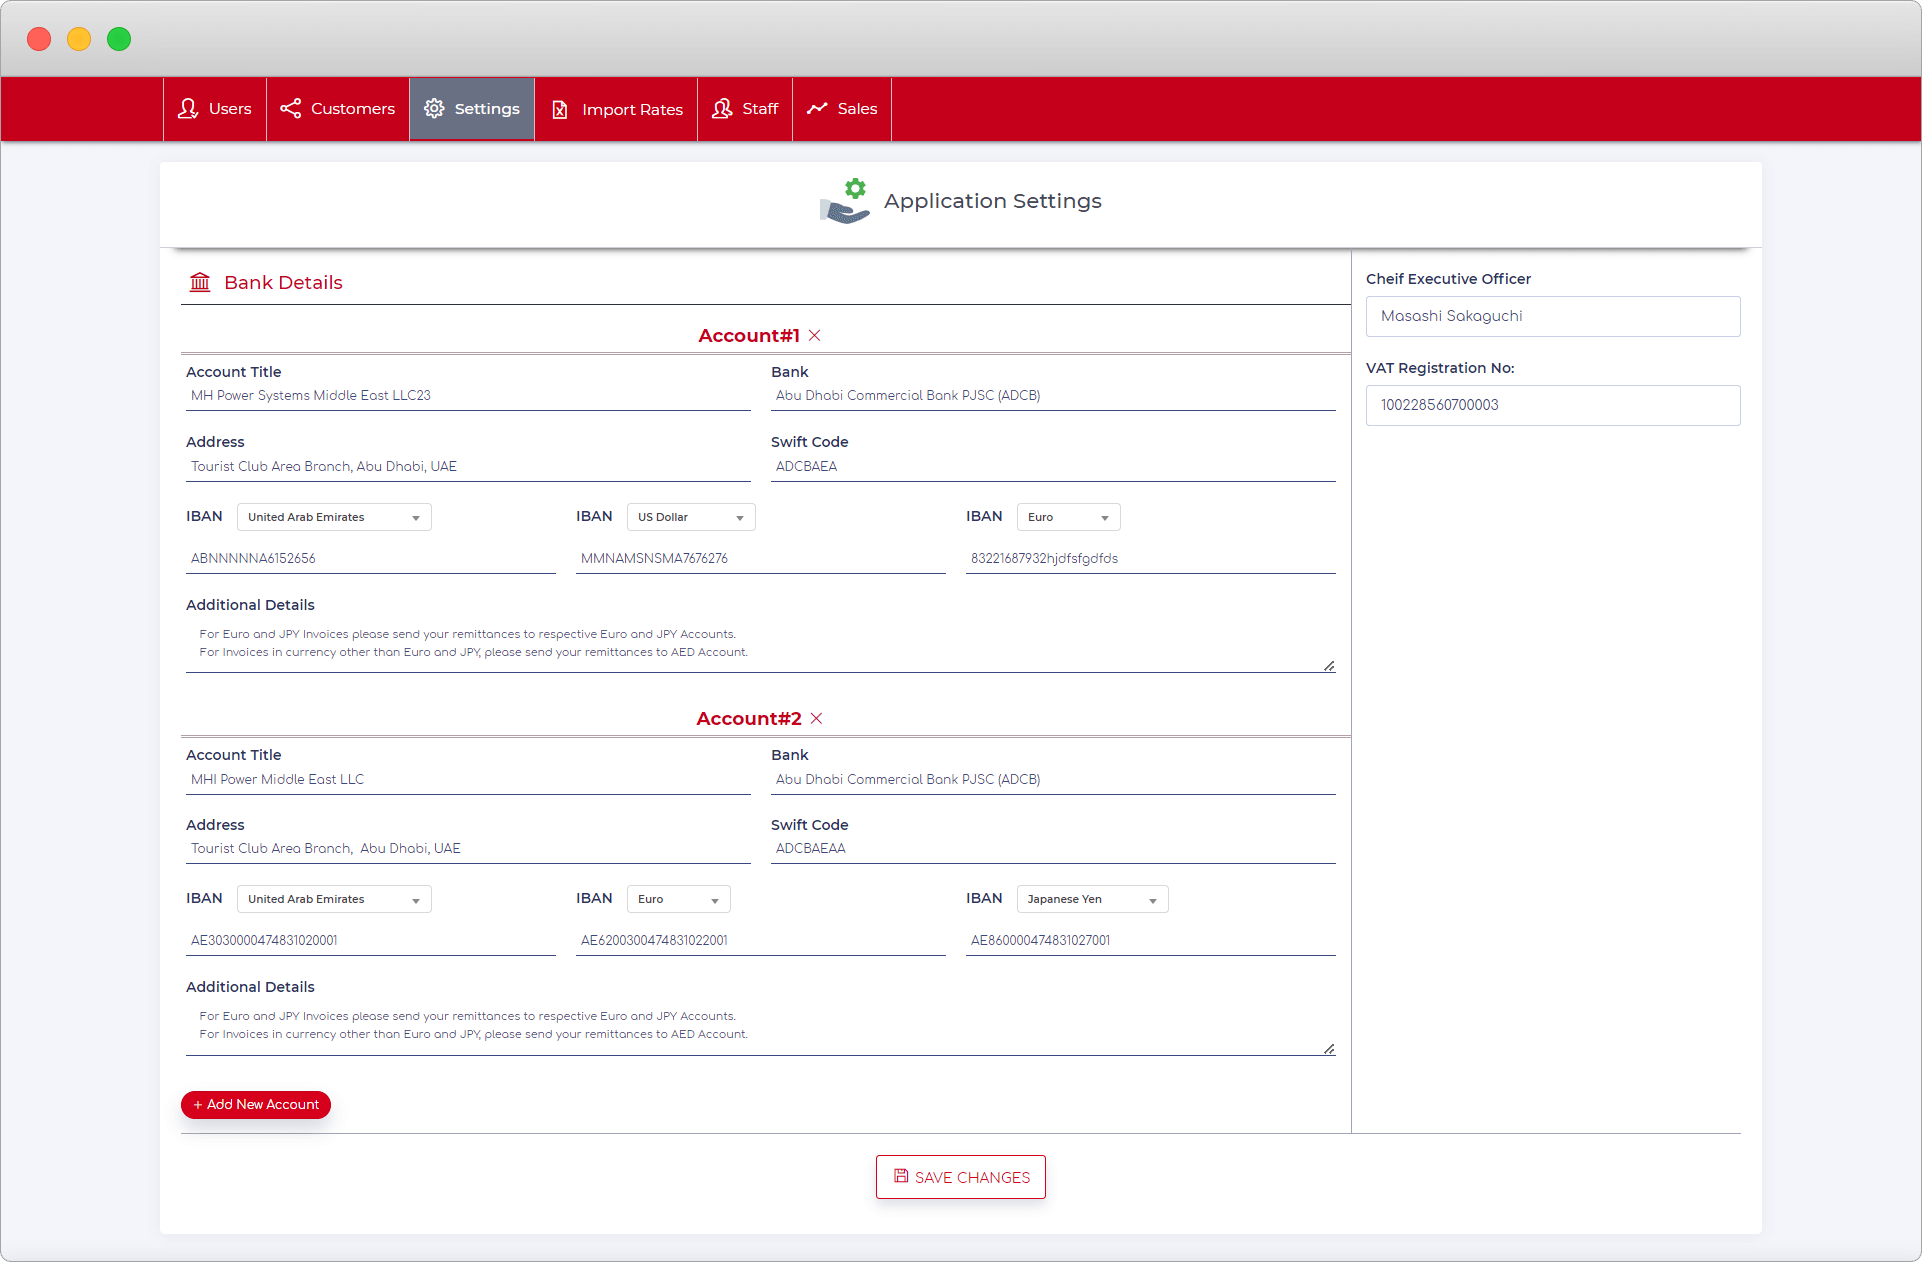
Task: Edit Chief Executive Officer name field
Action: coord(1553,316)
